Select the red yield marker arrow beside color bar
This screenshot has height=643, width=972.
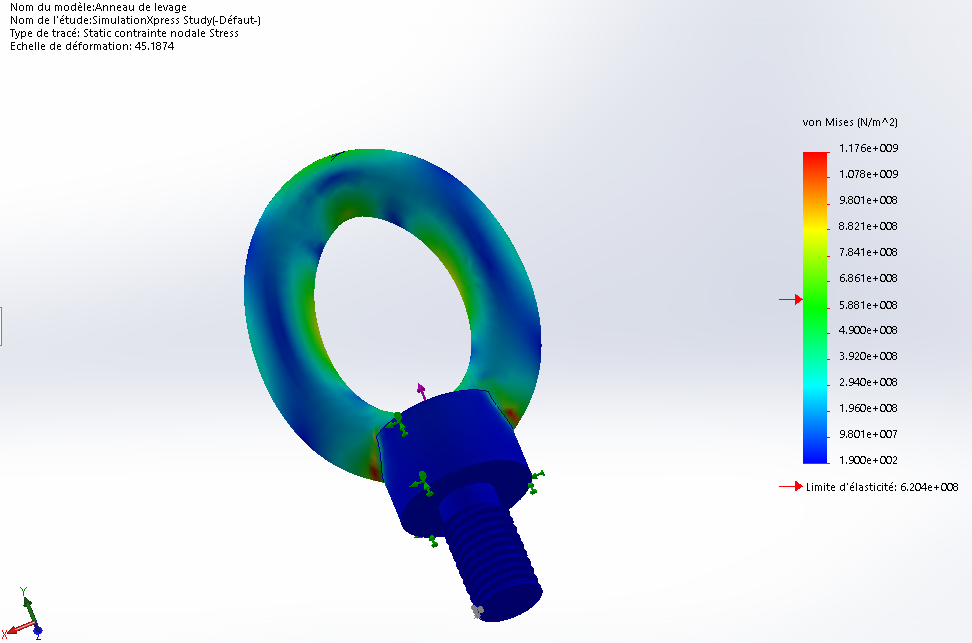[x=790, y=299]
